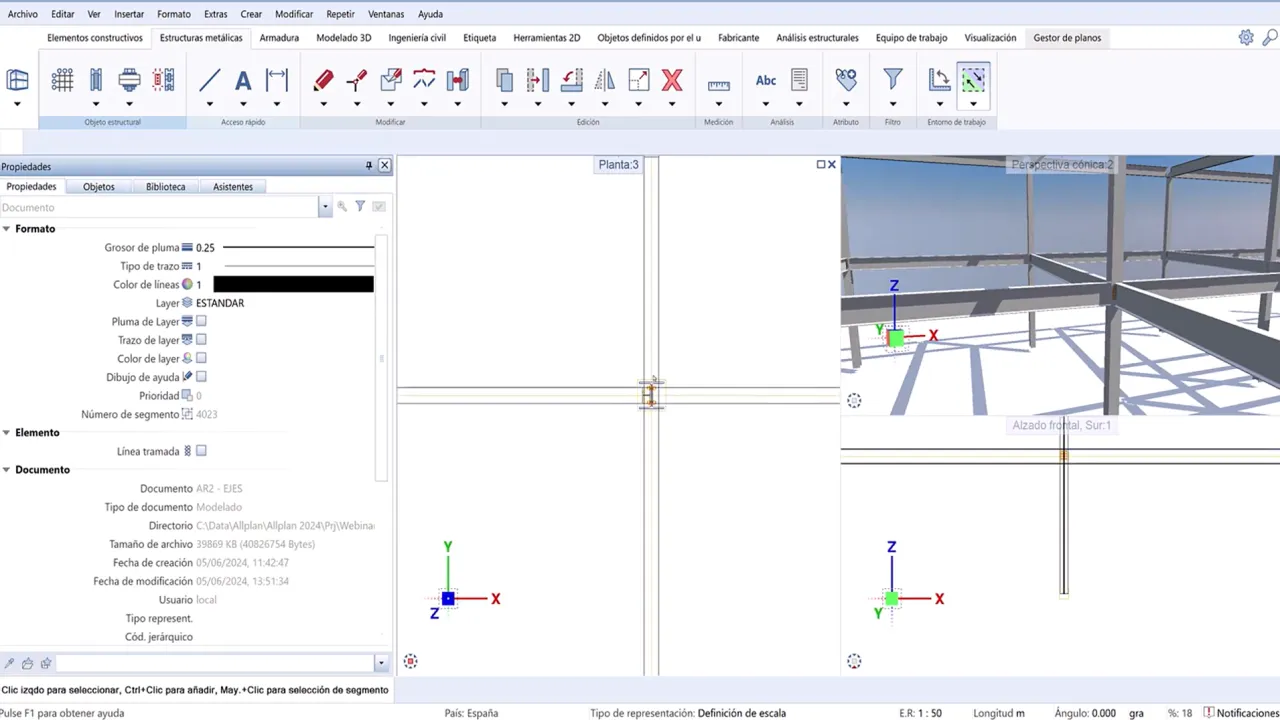The width and height of the screenshot is (1280, 720).
Task: Select the text tool (A) in the toolbar
Action: pyautogui.click(x=243, y=80)
